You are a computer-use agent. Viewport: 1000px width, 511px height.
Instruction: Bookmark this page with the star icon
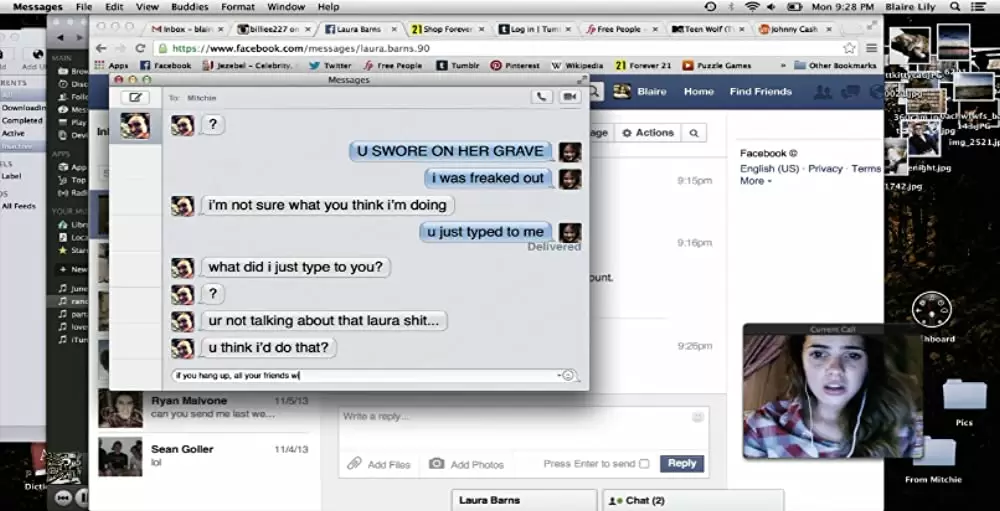tap(849, 47)
